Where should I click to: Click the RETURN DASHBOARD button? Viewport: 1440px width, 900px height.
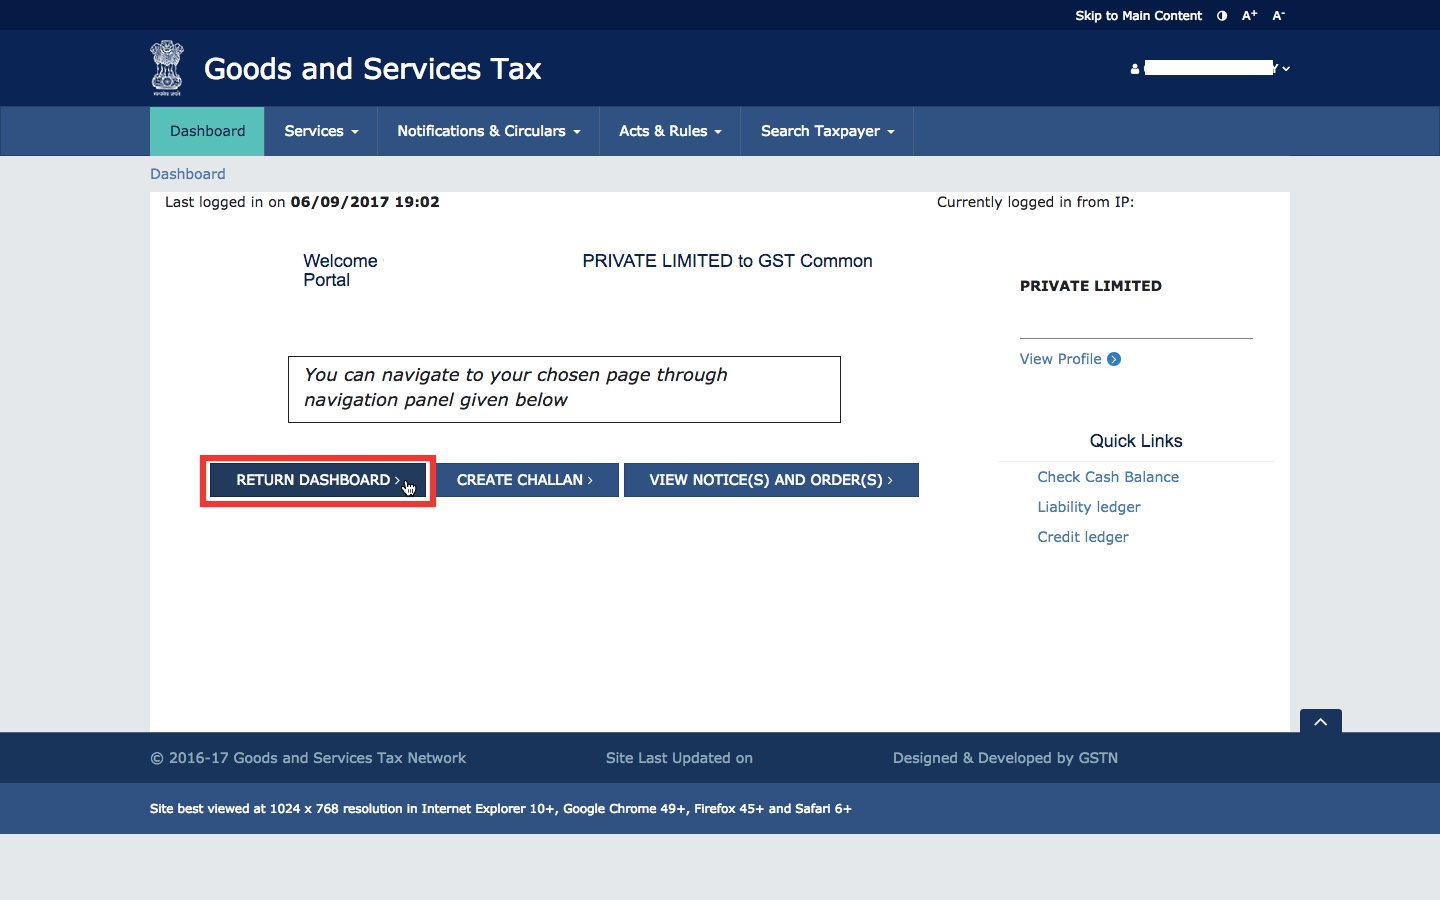point(317,480)
